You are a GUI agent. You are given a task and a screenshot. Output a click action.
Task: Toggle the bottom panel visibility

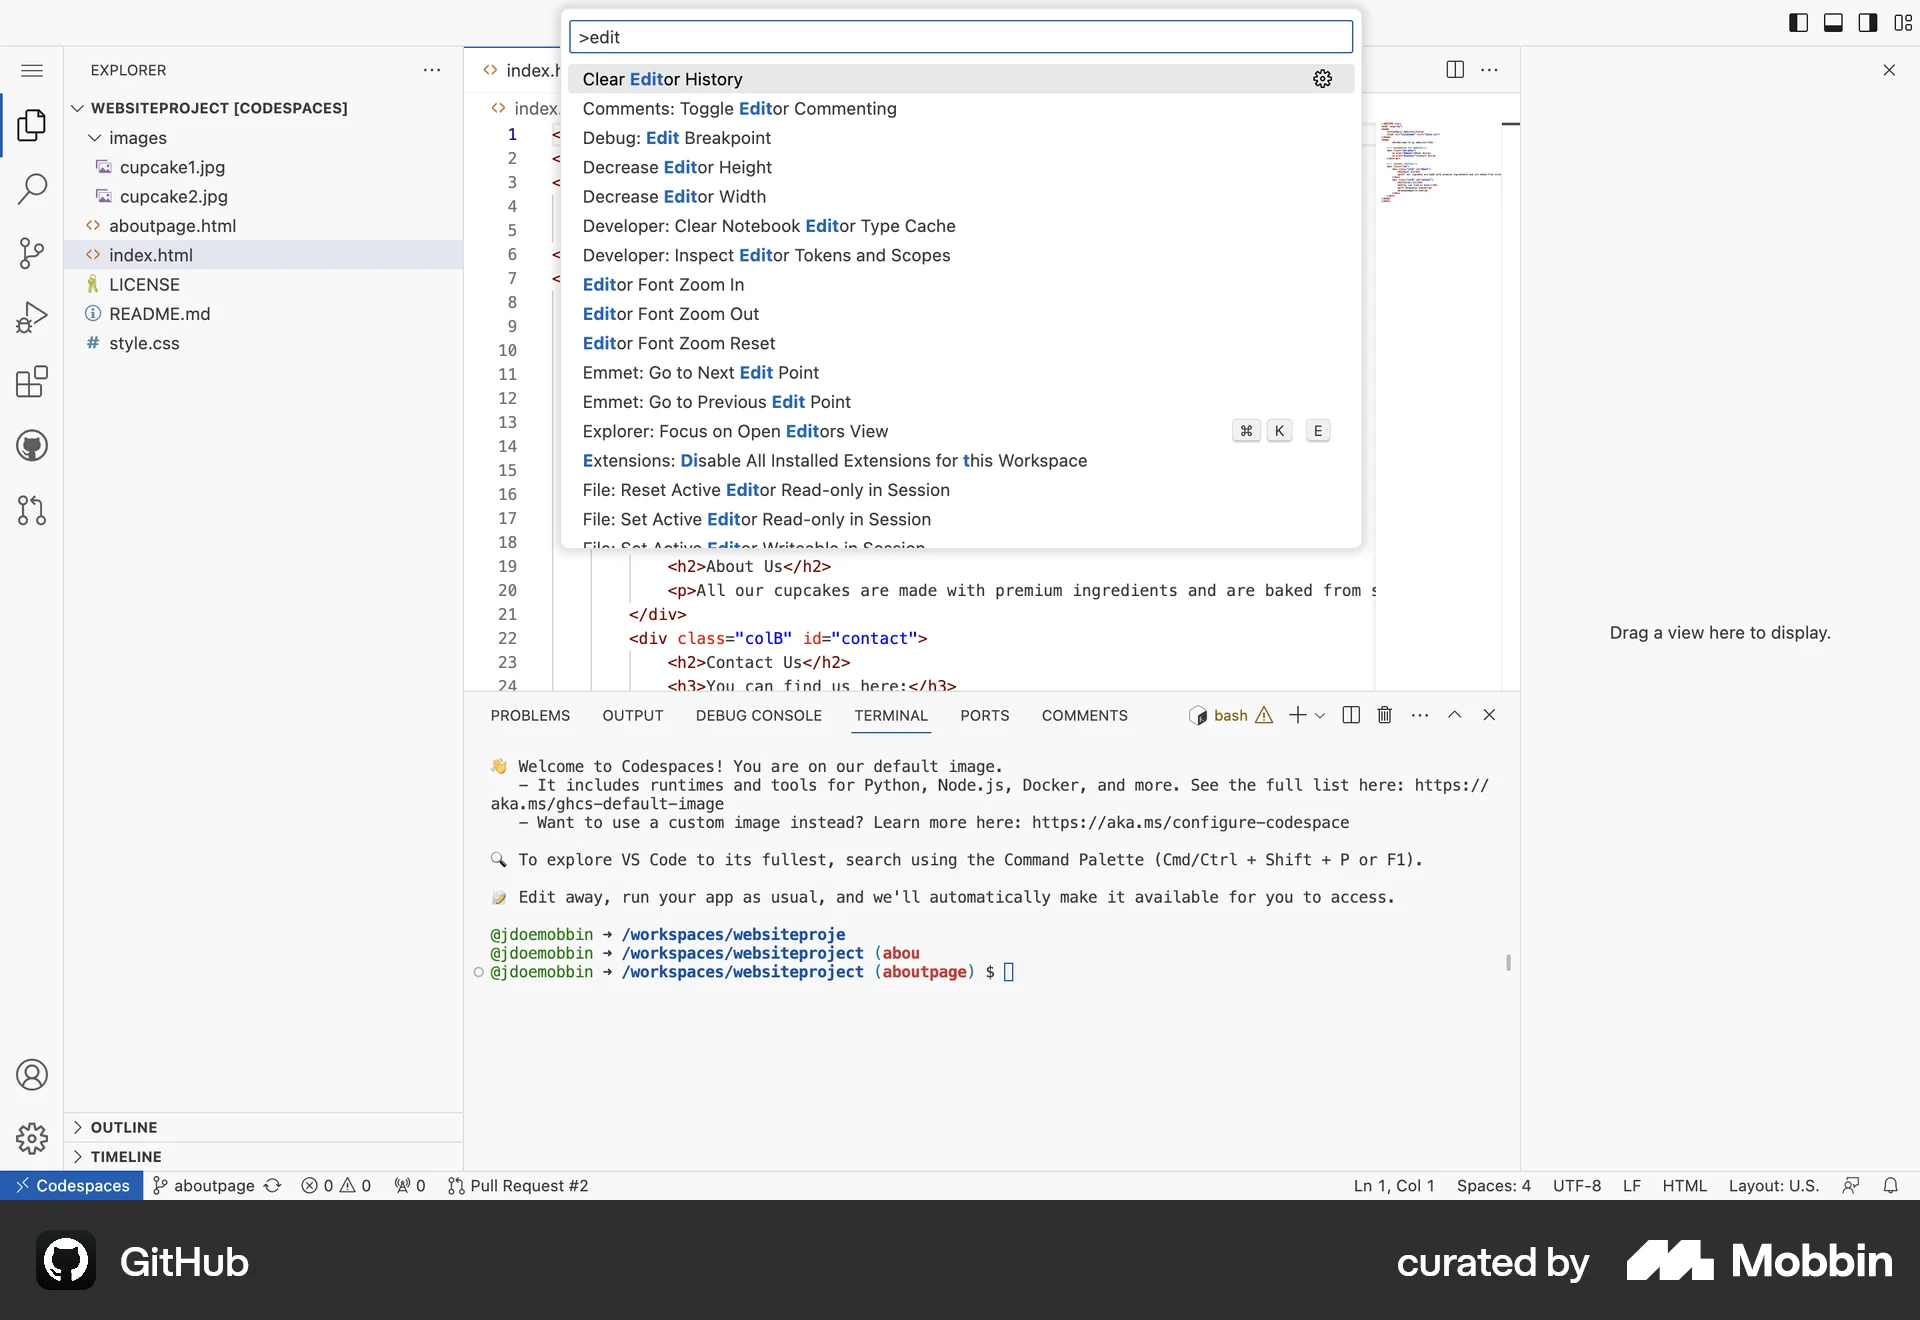(1832, 21)
